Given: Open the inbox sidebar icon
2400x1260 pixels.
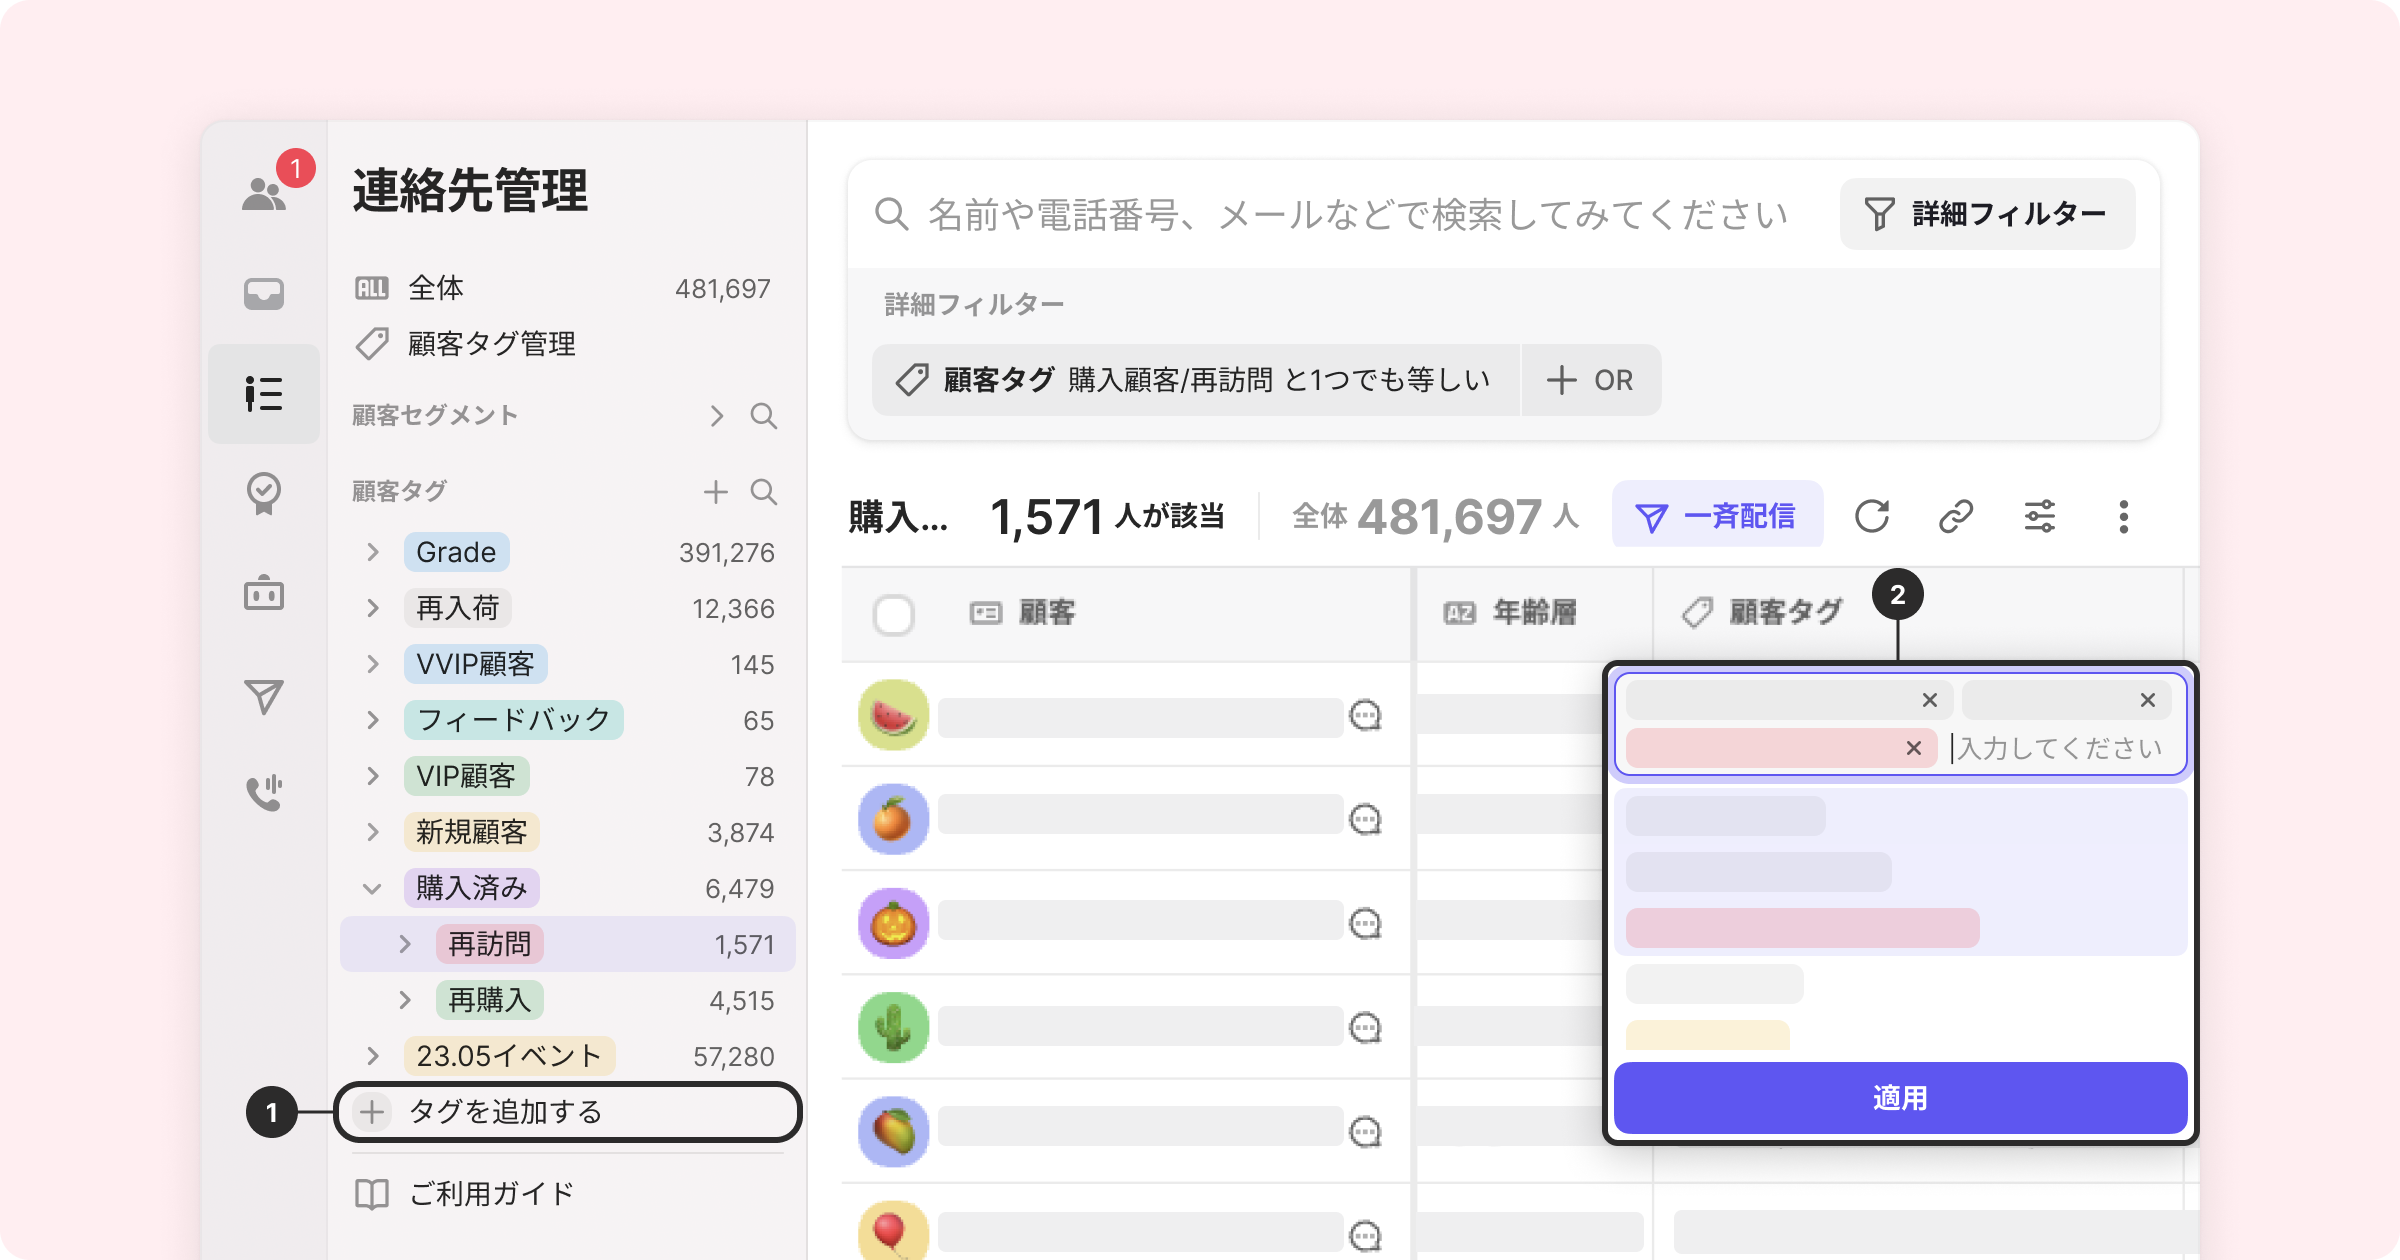Looking at the screenshot, I should [264, 294].
